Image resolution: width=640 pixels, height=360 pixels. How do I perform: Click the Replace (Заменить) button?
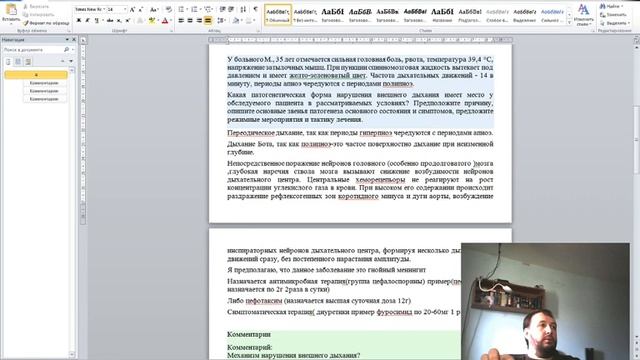point(613,15)
